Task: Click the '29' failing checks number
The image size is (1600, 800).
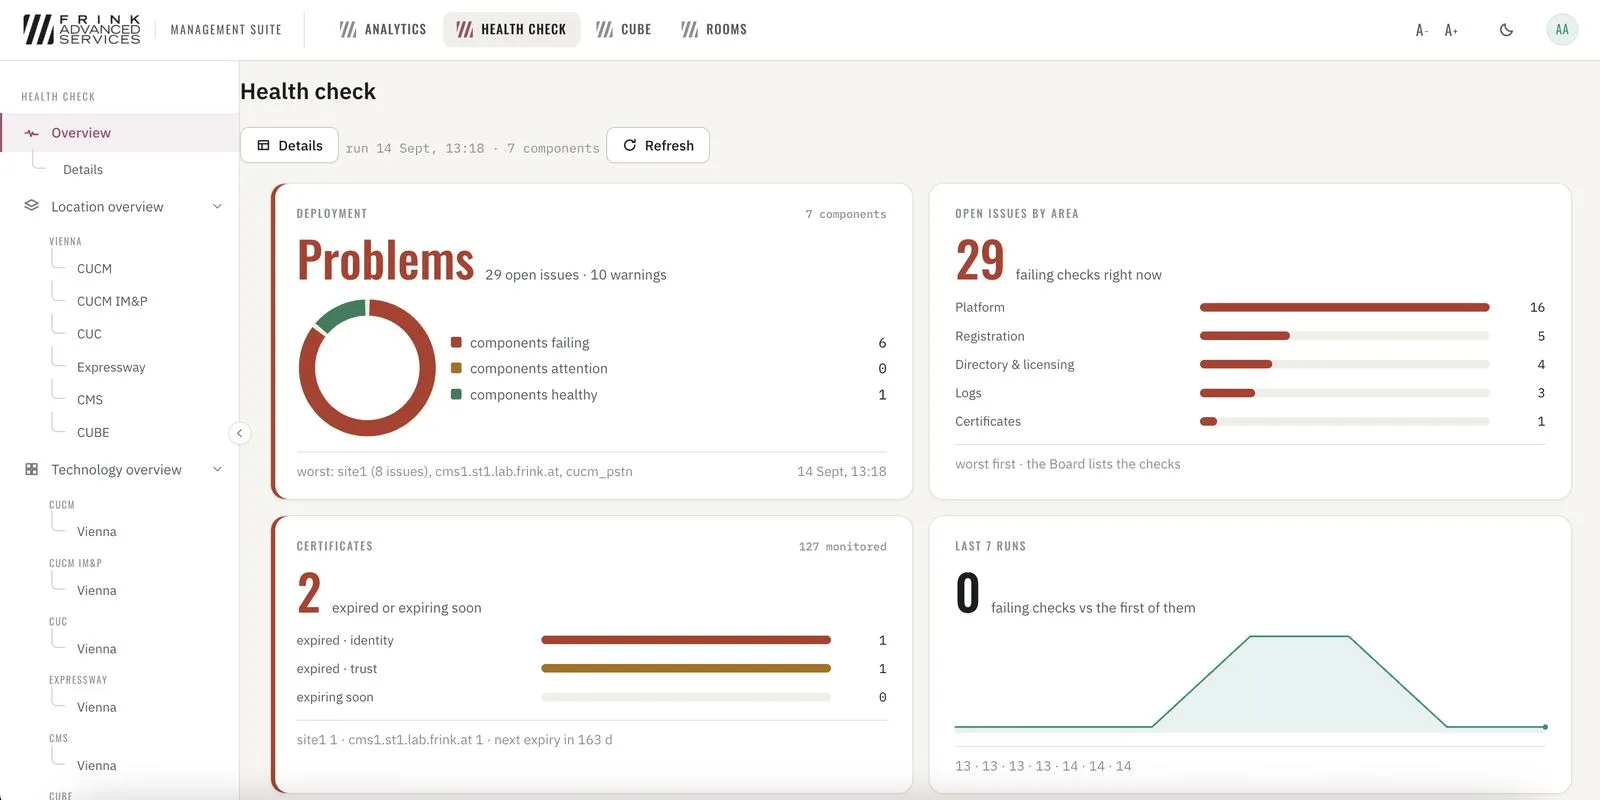Action: coord(979,261)
